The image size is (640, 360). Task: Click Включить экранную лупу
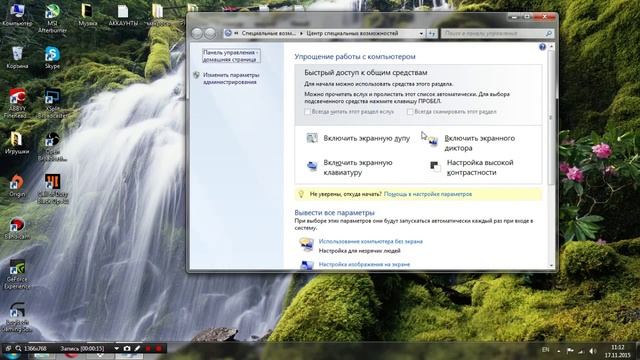tap(367, 138)
